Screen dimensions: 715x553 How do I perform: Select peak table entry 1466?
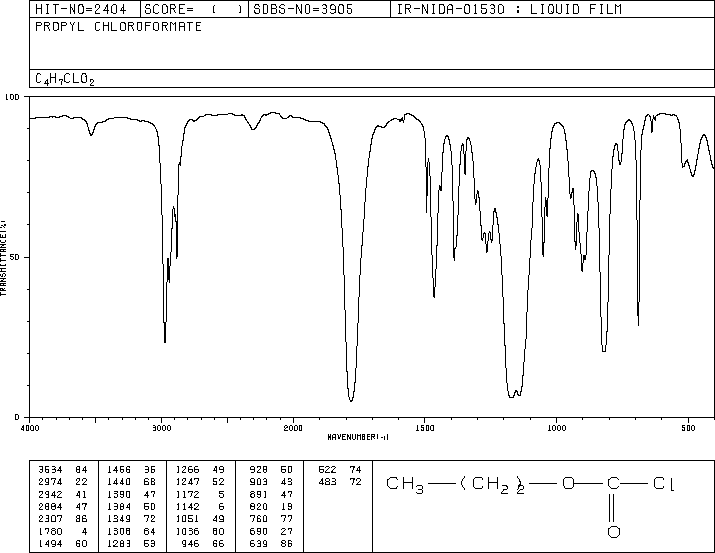pyautogui.click(x=131, y=469)
